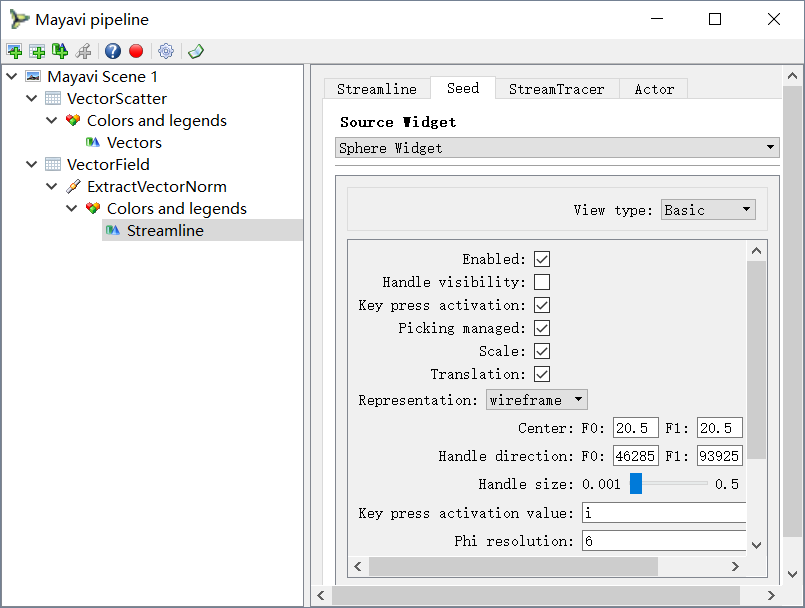Open help for the selected pipeline object

112,51
